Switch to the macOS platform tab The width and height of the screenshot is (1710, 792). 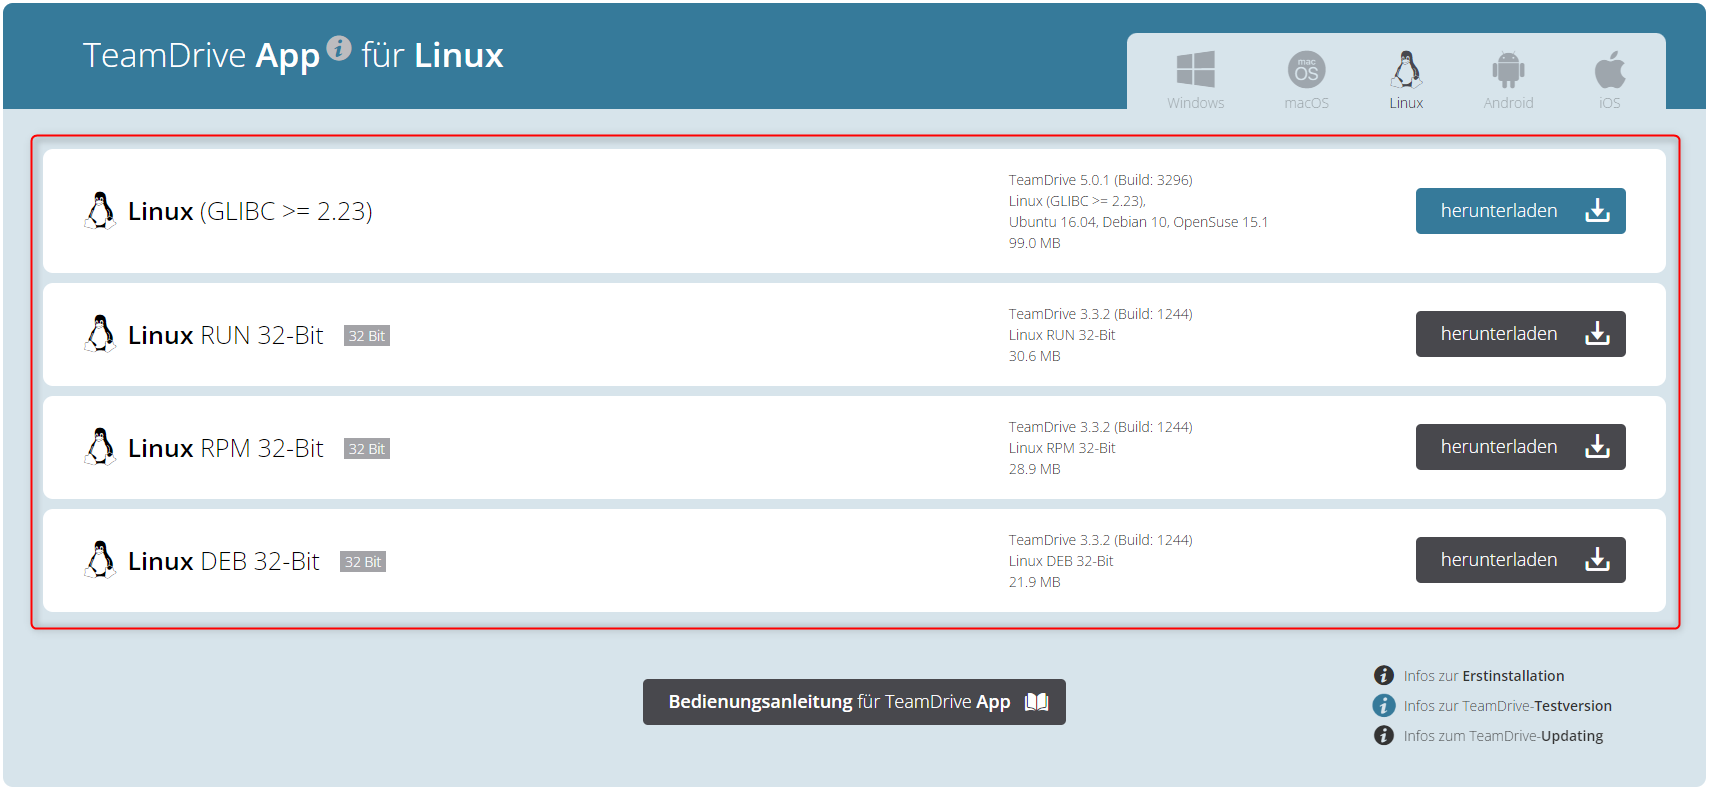point(1306,80)
